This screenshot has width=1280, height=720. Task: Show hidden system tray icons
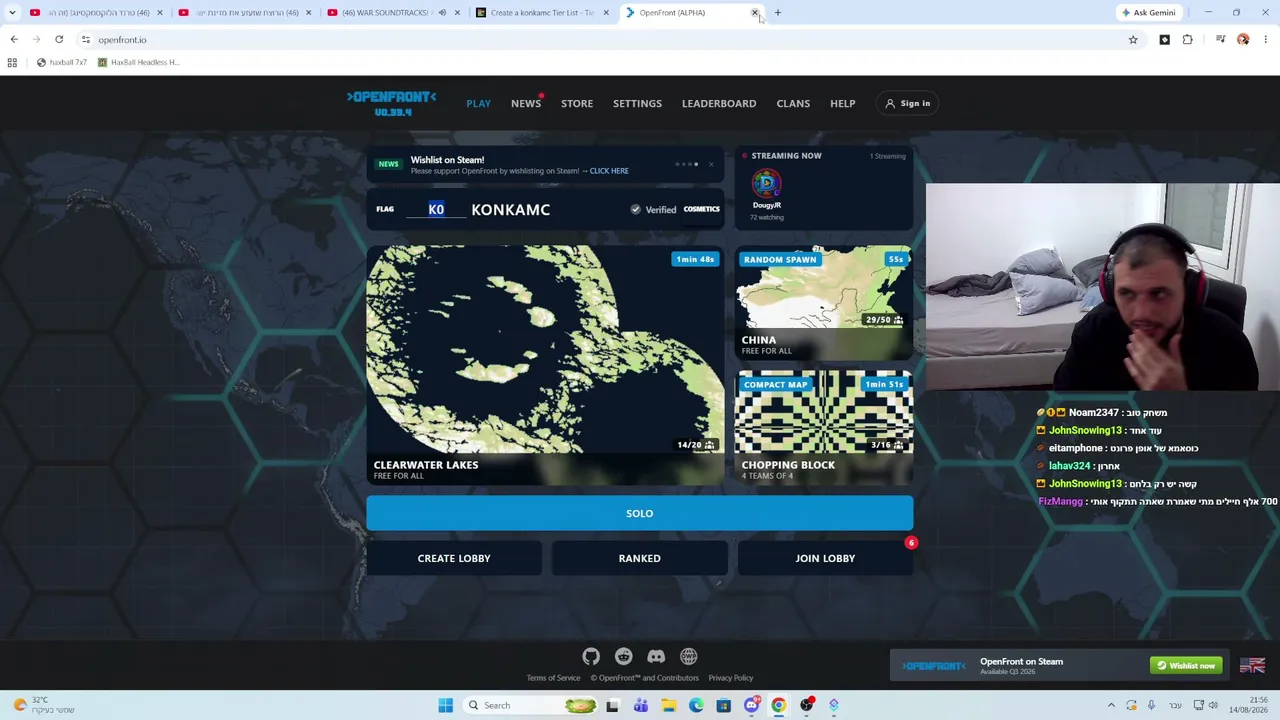click(x=1111, y=705)
